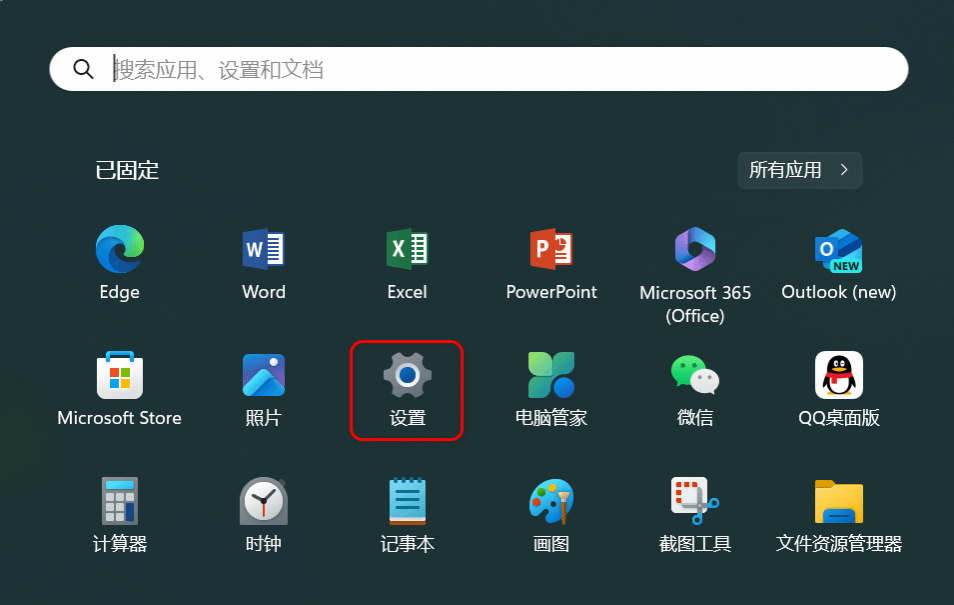The height and width of the screenshot is (605, 954).
Task: Launch the 电脑管家 app icon
Action: click(x=551, y=375)
